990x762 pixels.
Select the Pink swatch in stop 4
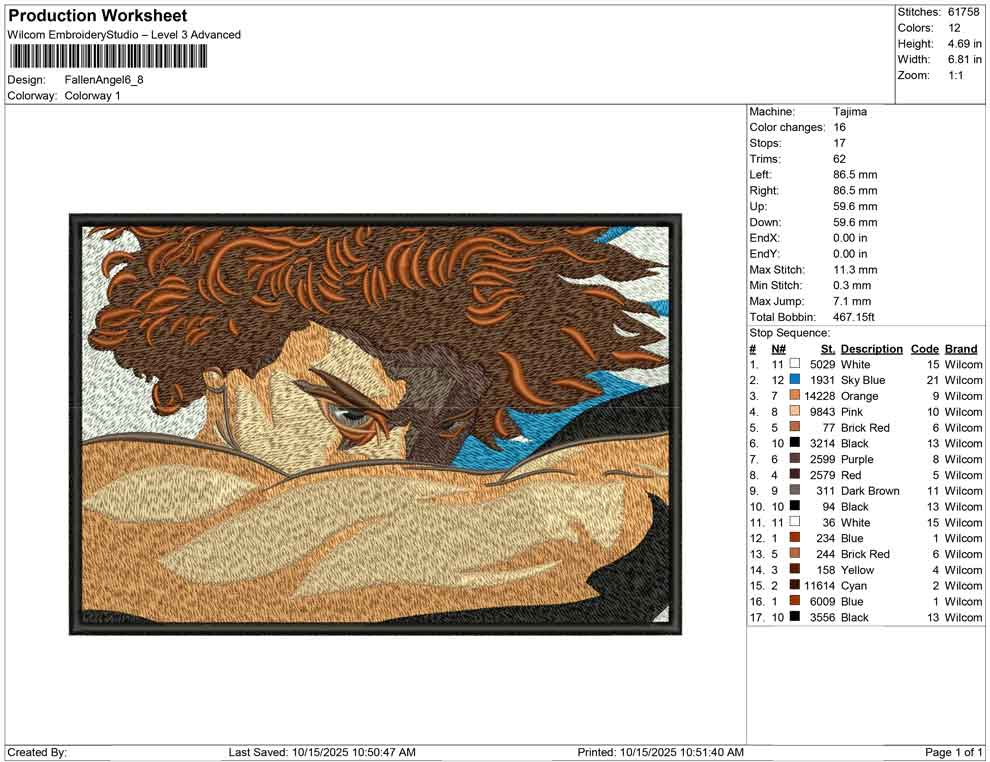795,412
